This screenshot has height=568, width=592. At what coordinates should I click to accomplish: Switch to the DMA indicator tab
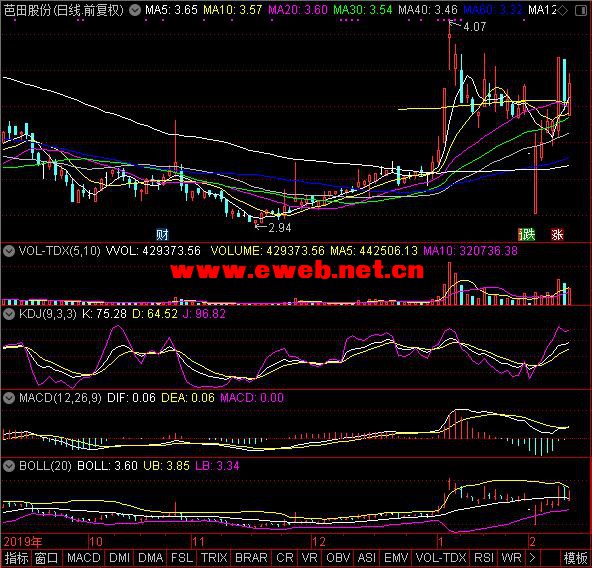coord(151,558)
